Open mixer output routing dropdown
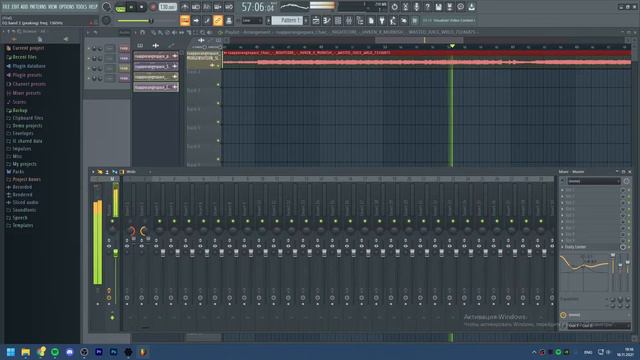 tap(598, 326)
